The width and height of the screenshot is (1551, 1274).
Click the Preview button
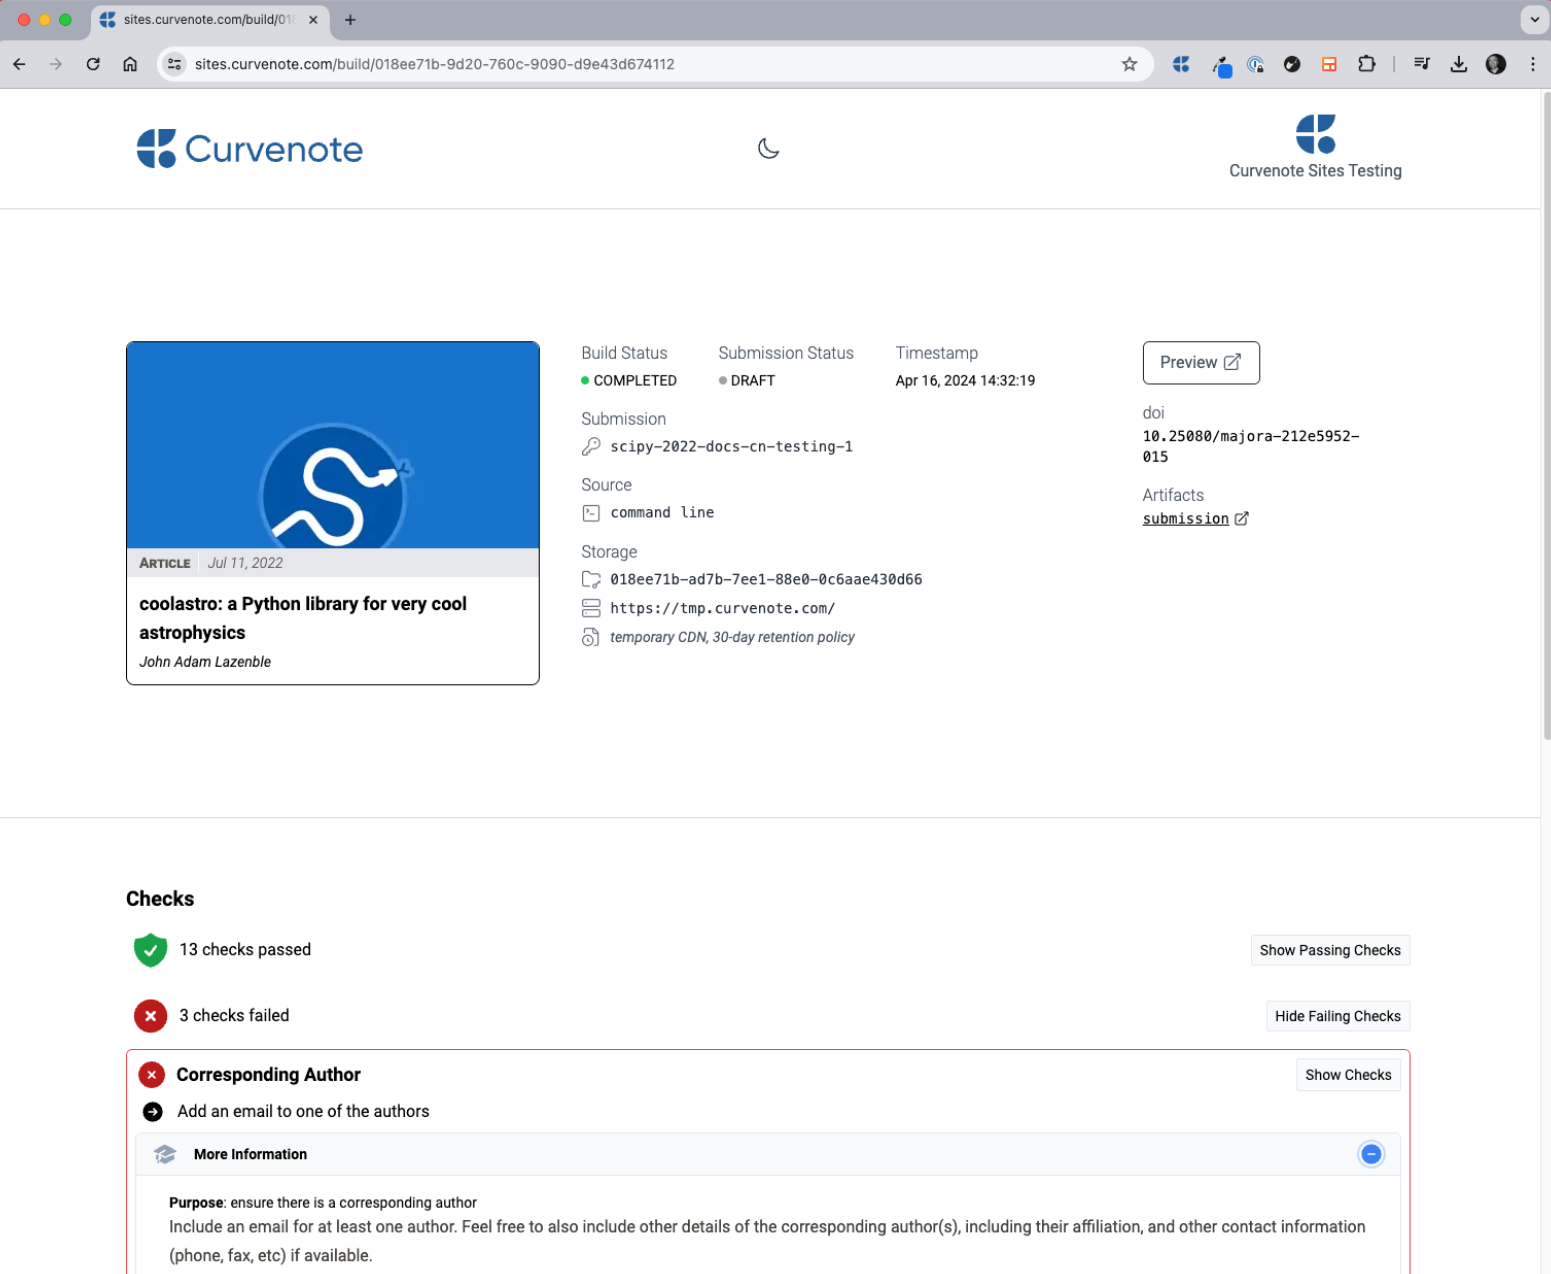(1200, 362)
